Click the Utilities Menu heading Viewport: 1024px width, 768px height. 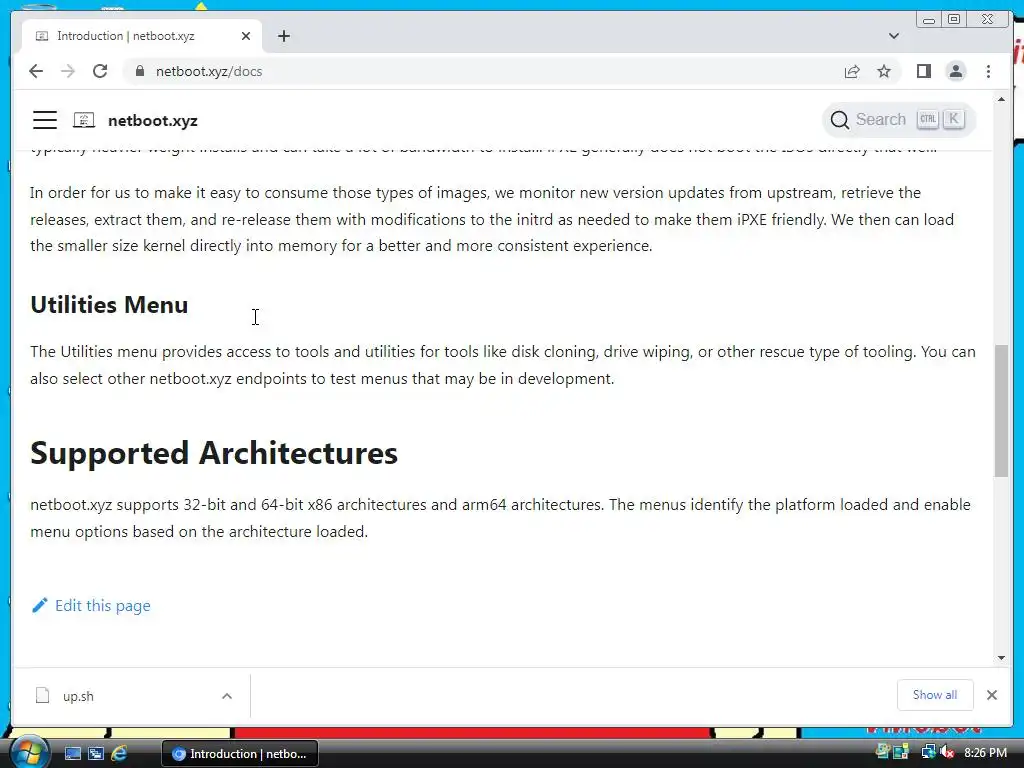109,305
